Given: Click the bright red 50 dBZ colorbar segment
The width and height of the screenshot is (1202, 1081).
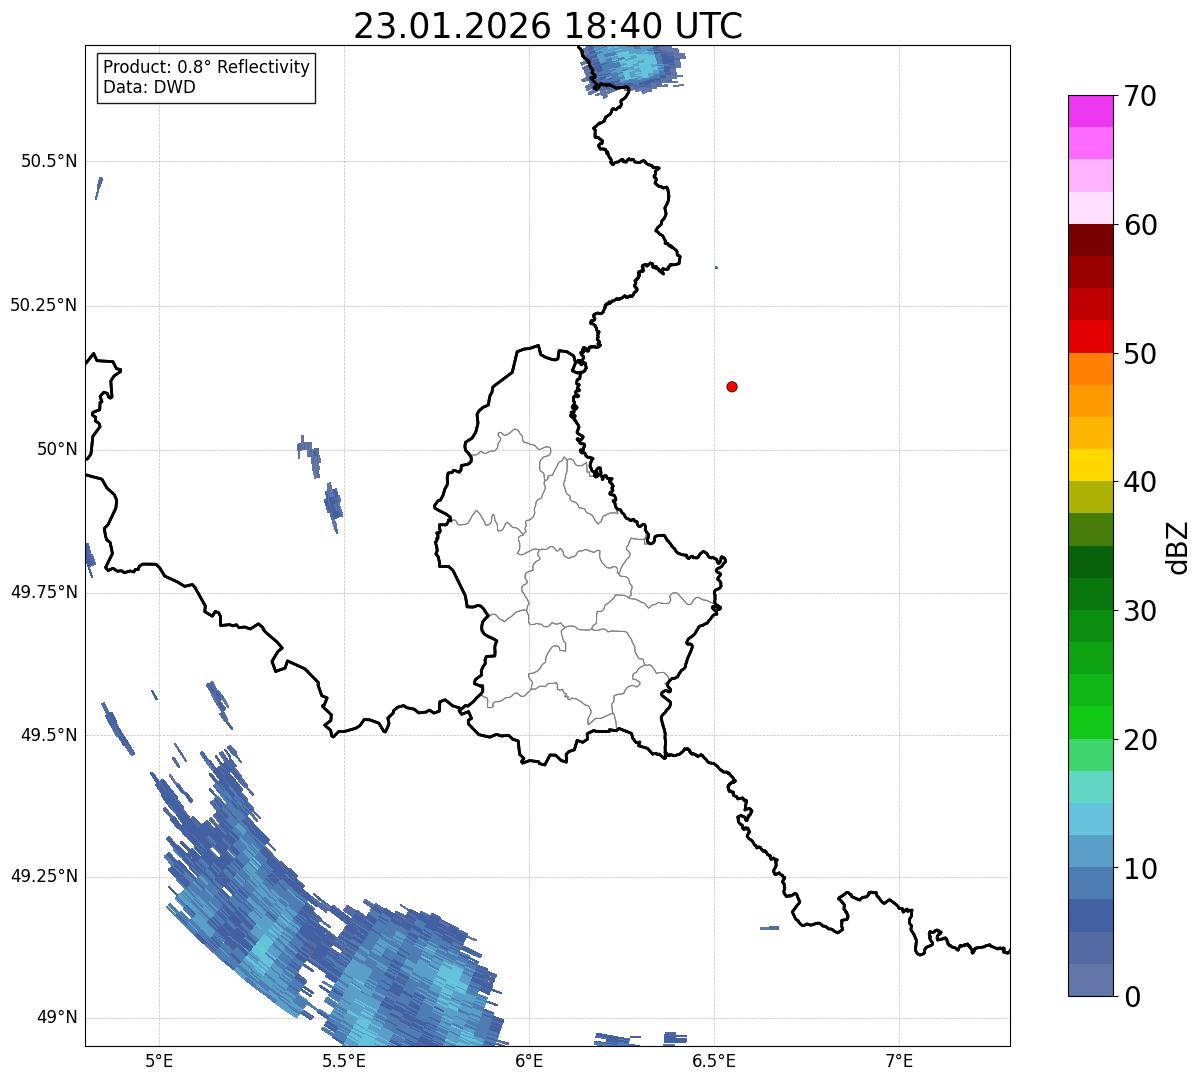Looking at the screenshot, I should click(x=1090, y=337).
